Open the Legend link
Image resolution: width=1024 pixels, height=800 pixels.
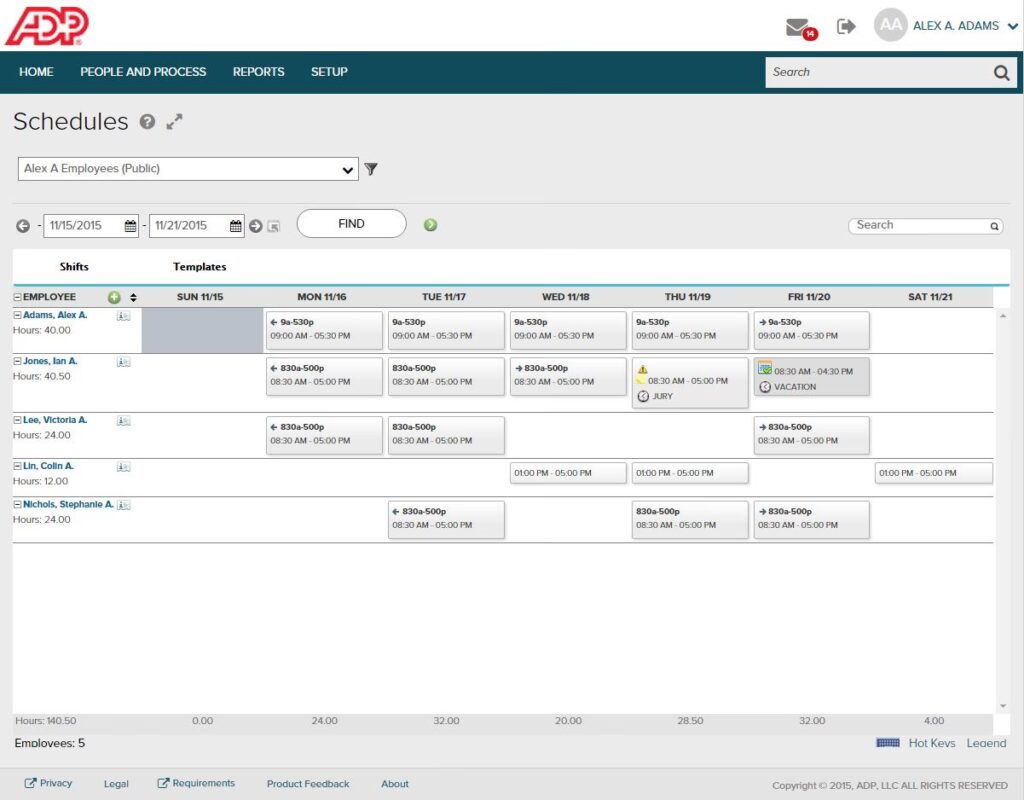coord(986,743)
